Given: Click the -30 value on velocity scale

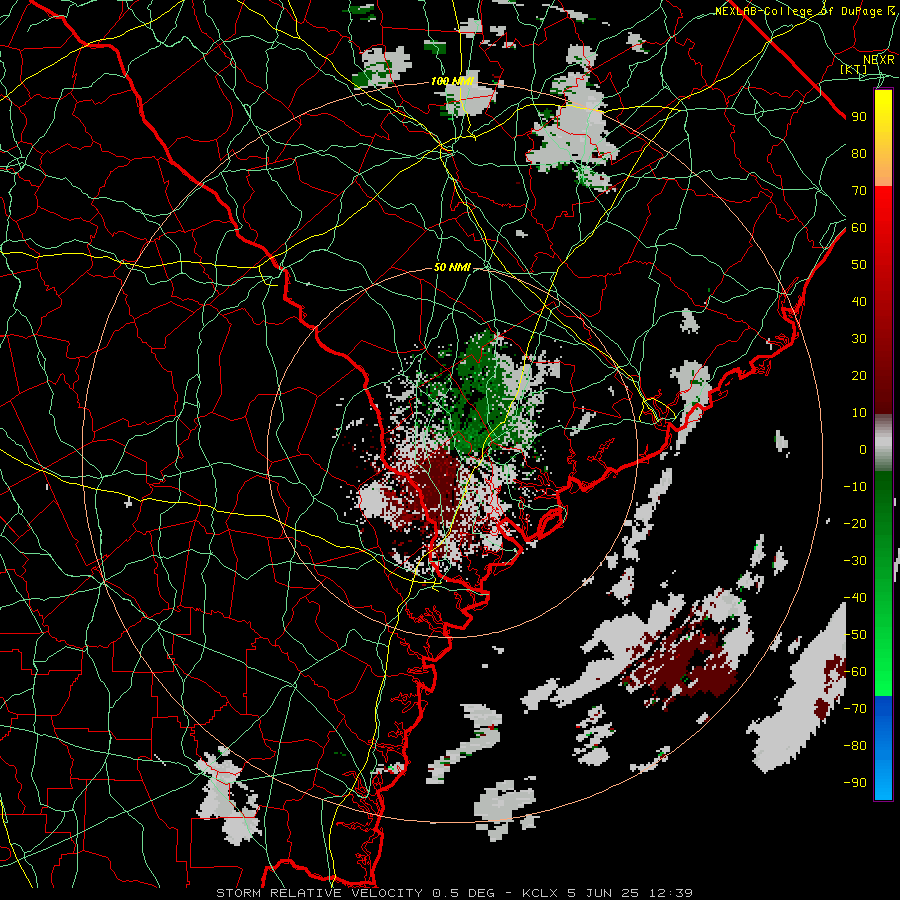Looking at the screenshot, I should click(x=855, y=561).
